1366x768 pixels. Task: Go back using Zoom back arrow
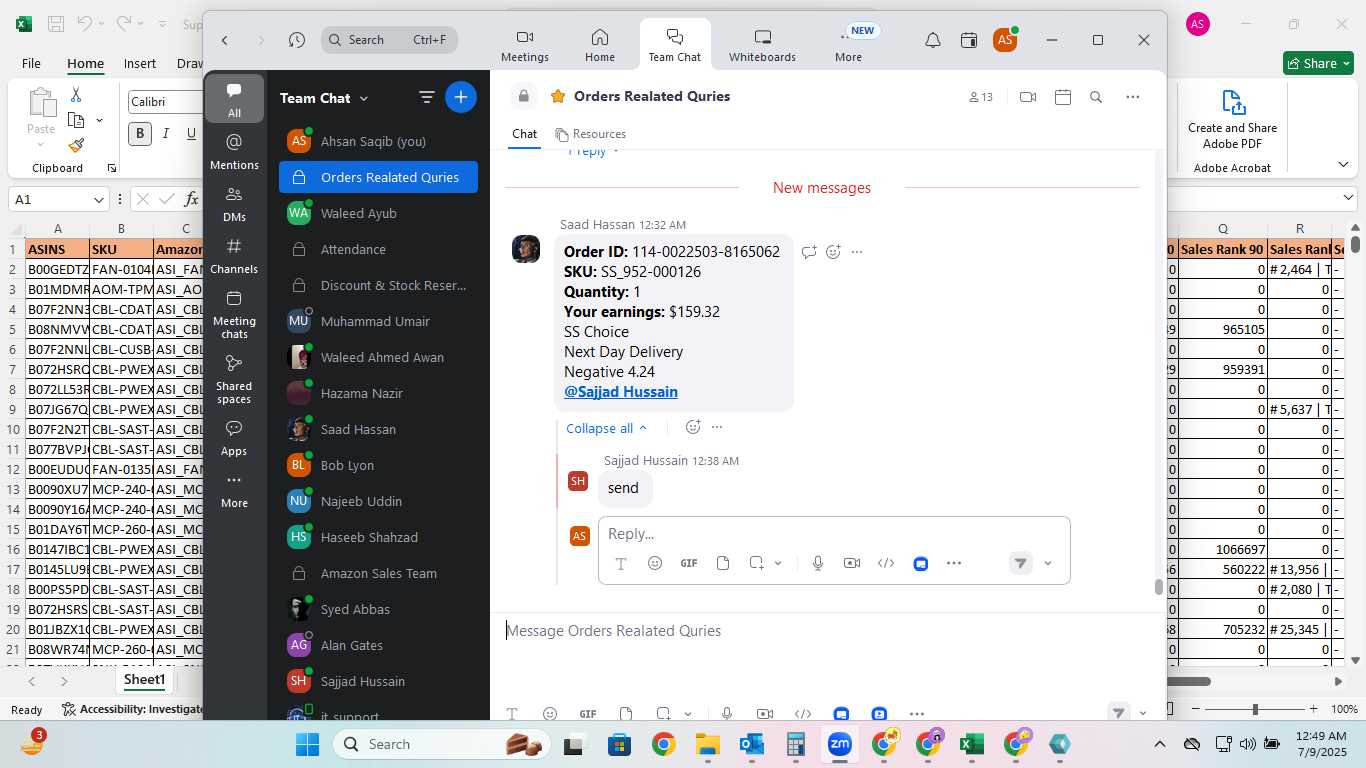tap(225, 40)
